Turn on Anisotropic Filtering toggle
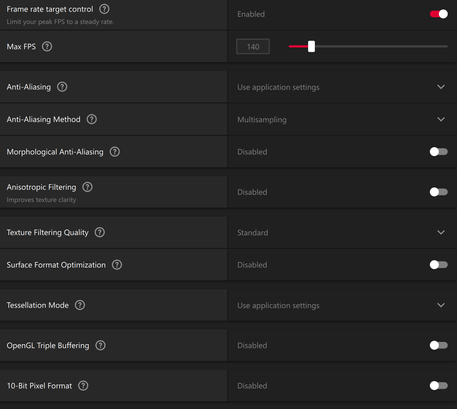457x409 pixels. click(x=439, y=192)
